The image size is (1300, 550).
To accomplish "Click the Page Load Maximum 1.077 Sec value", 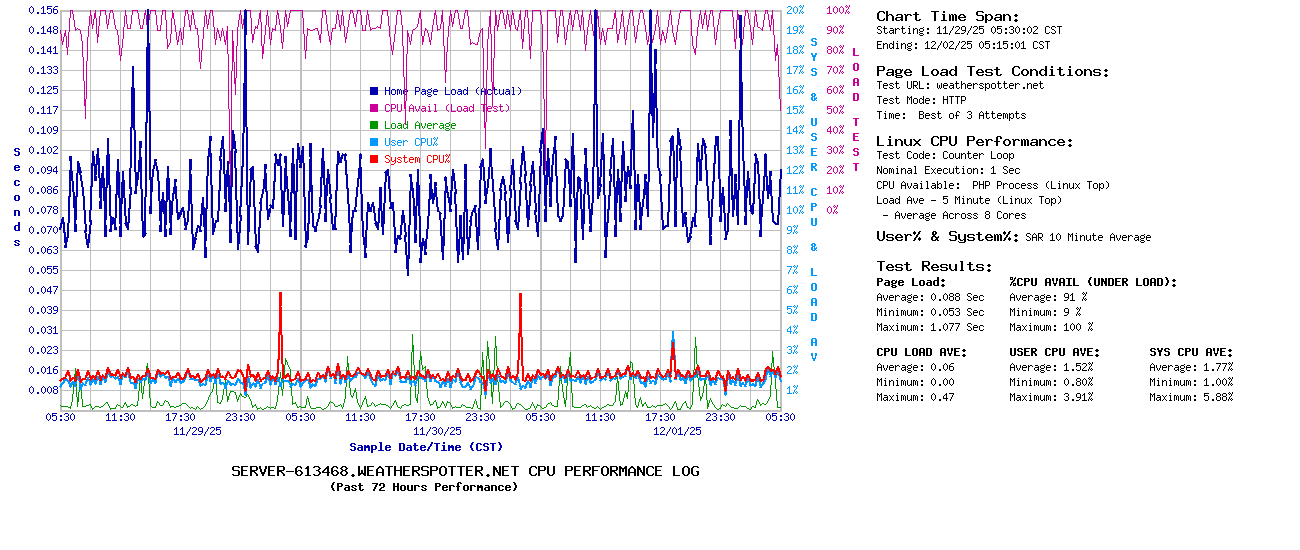I will click(957, 327).
